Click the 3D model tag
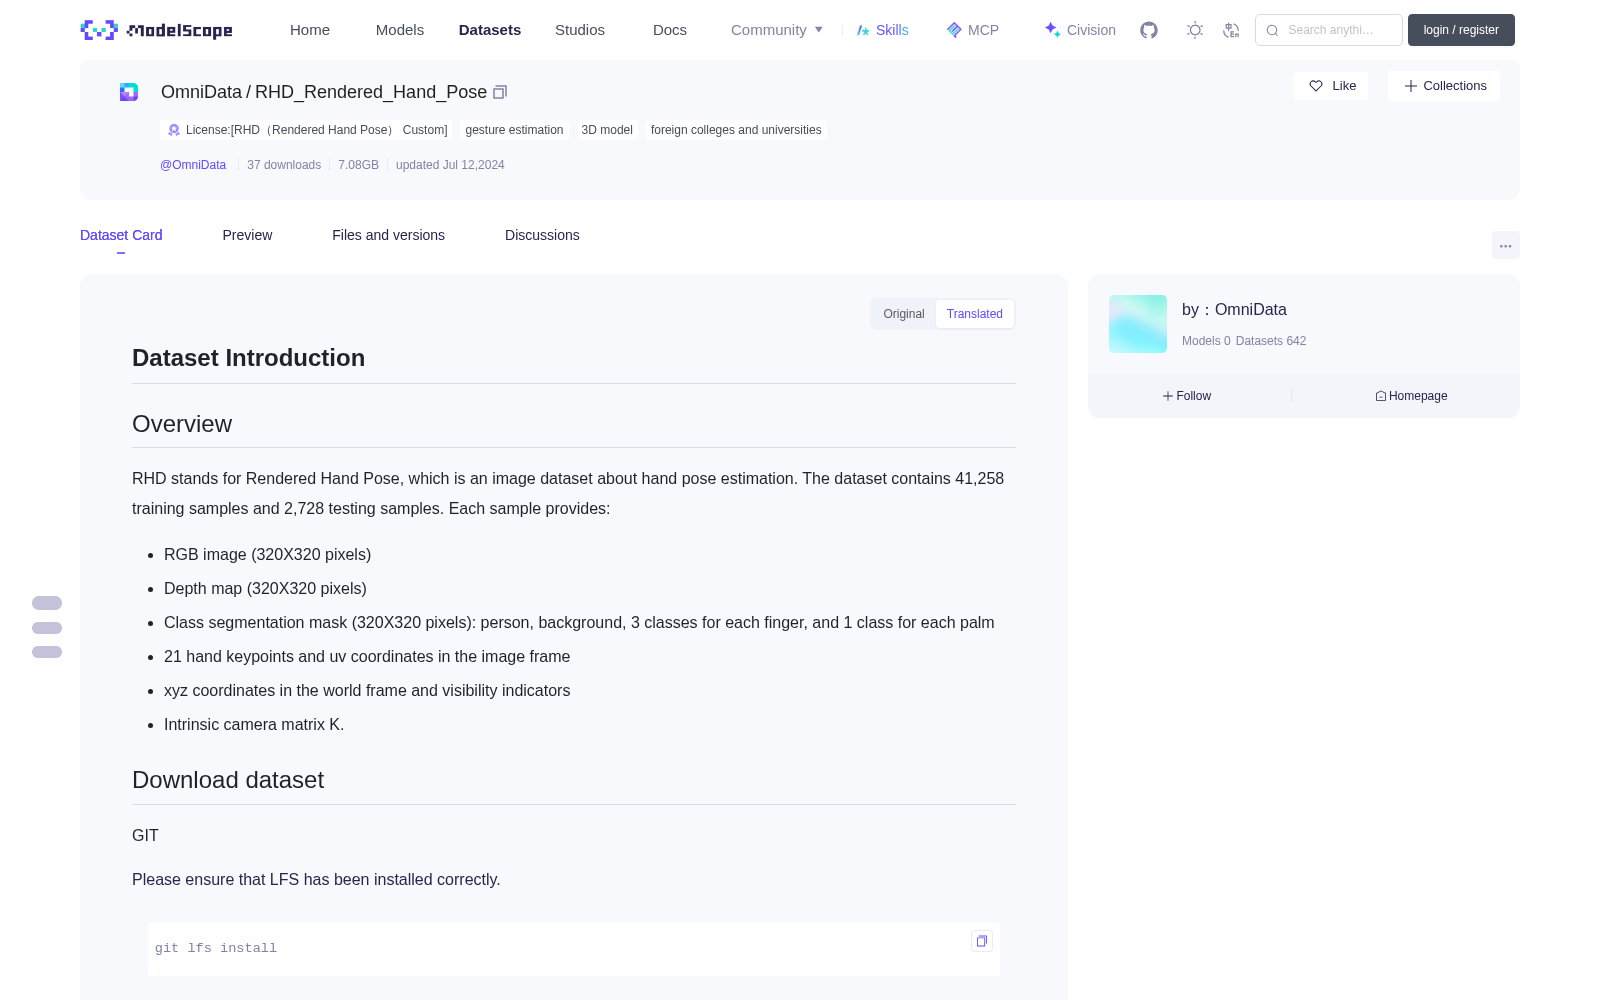The height and width of the screenshot is (1000, 1600). (x=607, y=130)
